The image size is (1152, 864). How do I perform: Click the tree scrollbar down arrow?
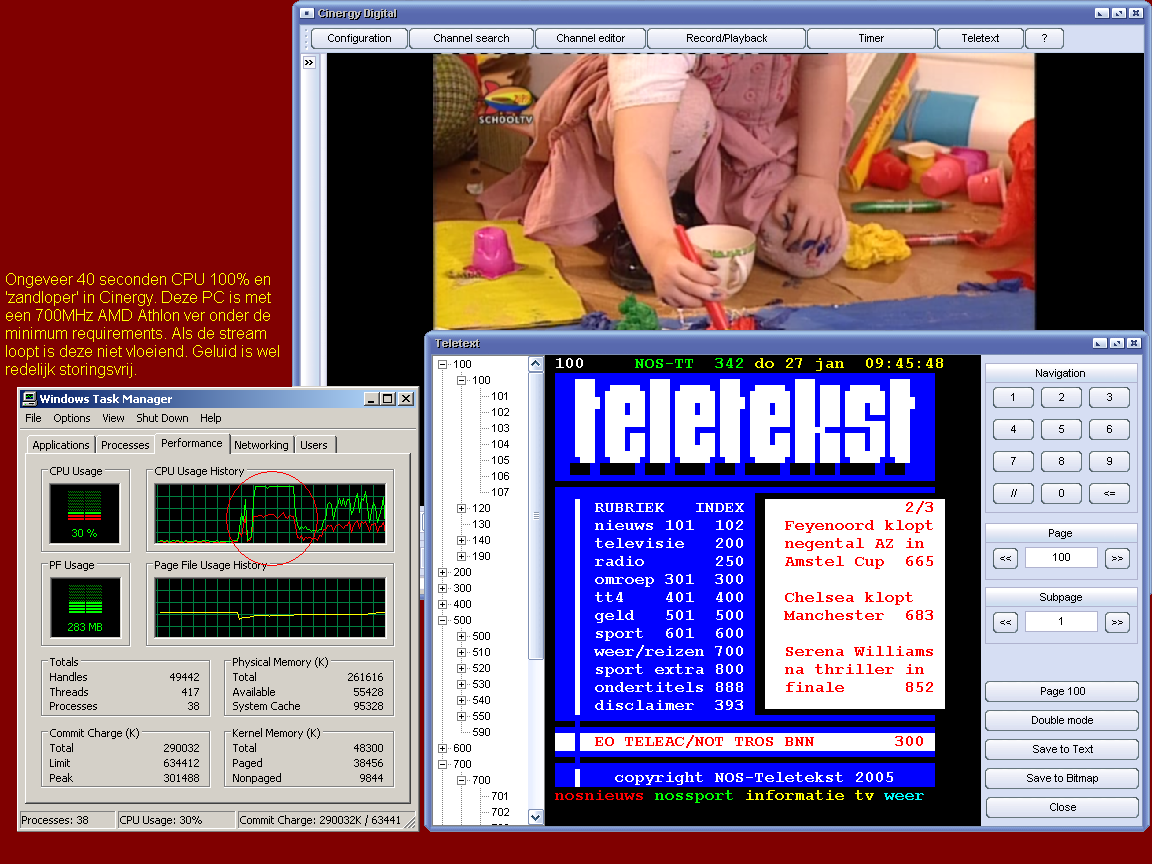tap(536, 817)
